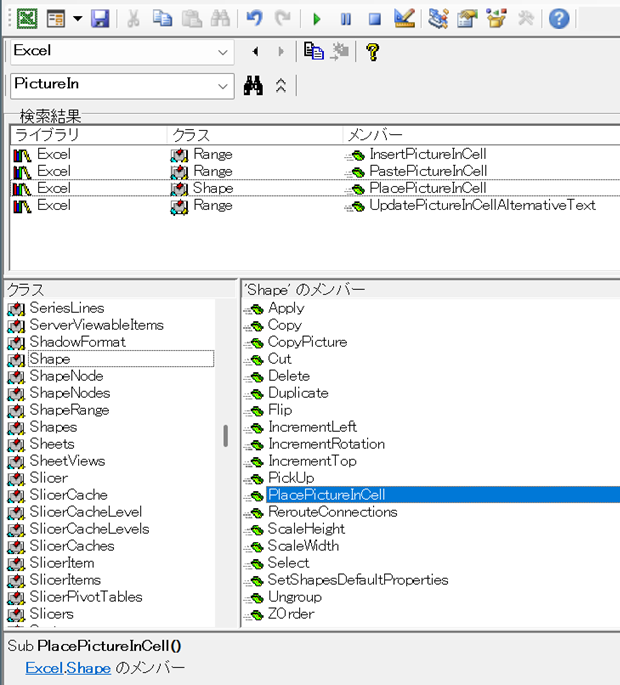This screenshot has height=685, width=620.
Task: Select SetShapesDefaultProperties member
Action: (358, 580)
